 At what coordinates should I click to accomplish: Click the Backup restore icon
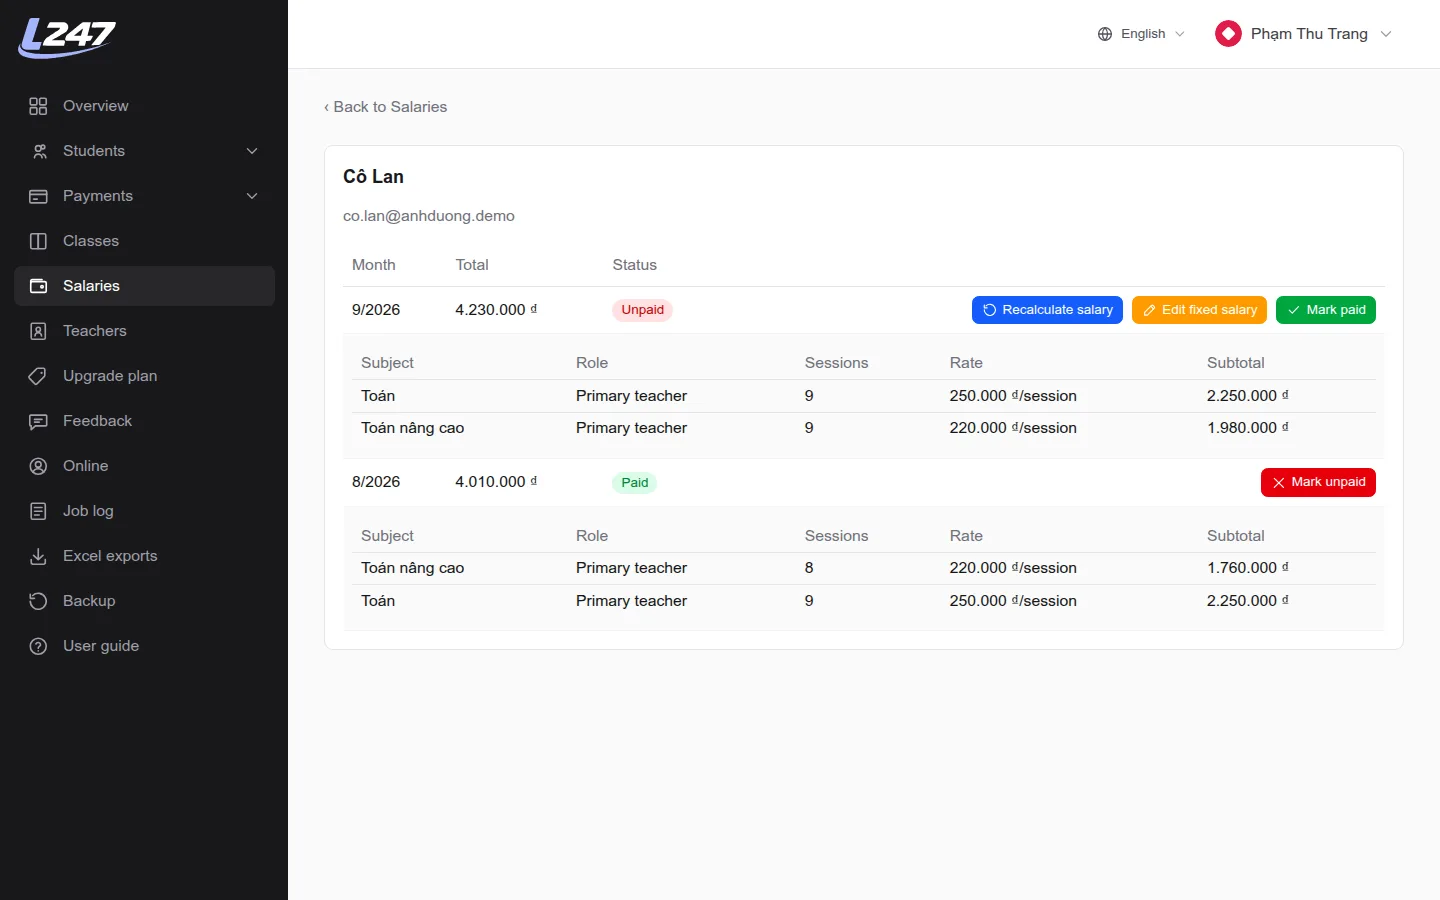click(x=38, y=601)
